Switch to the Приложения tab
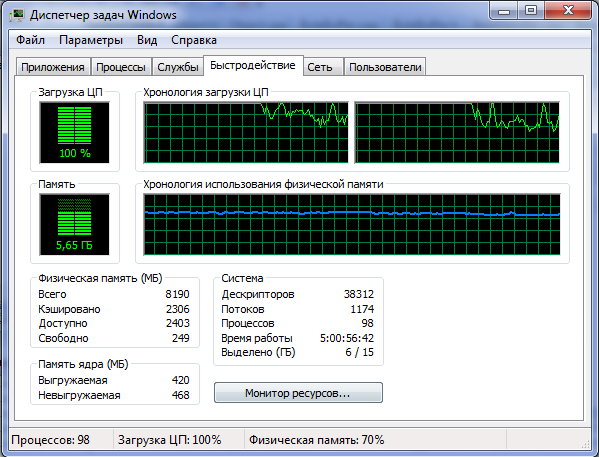 53,67
